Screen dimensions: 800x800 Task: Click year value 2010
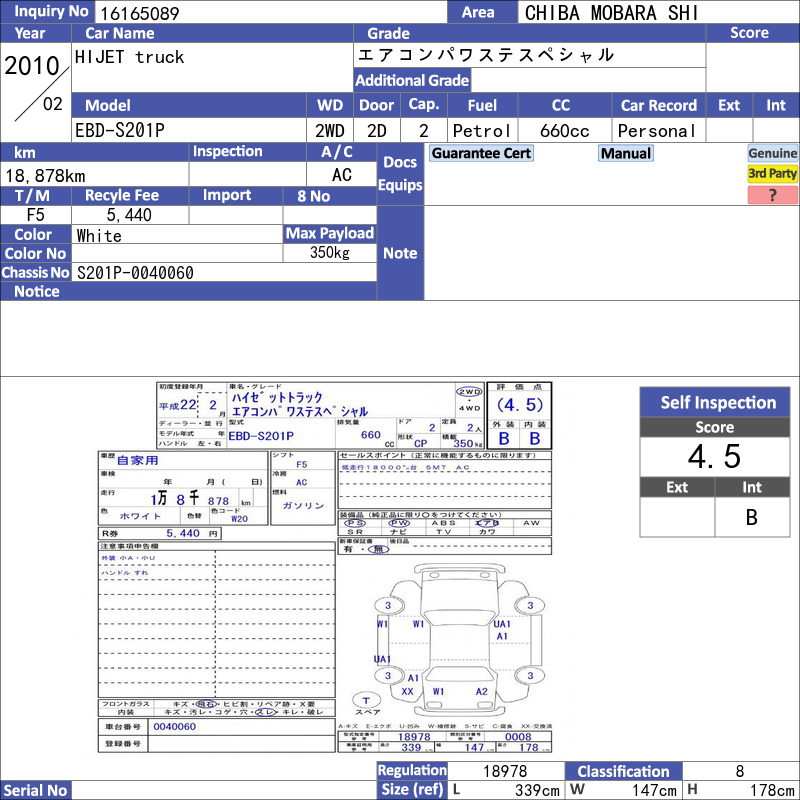pyautogui.click(x=32, y=65)
